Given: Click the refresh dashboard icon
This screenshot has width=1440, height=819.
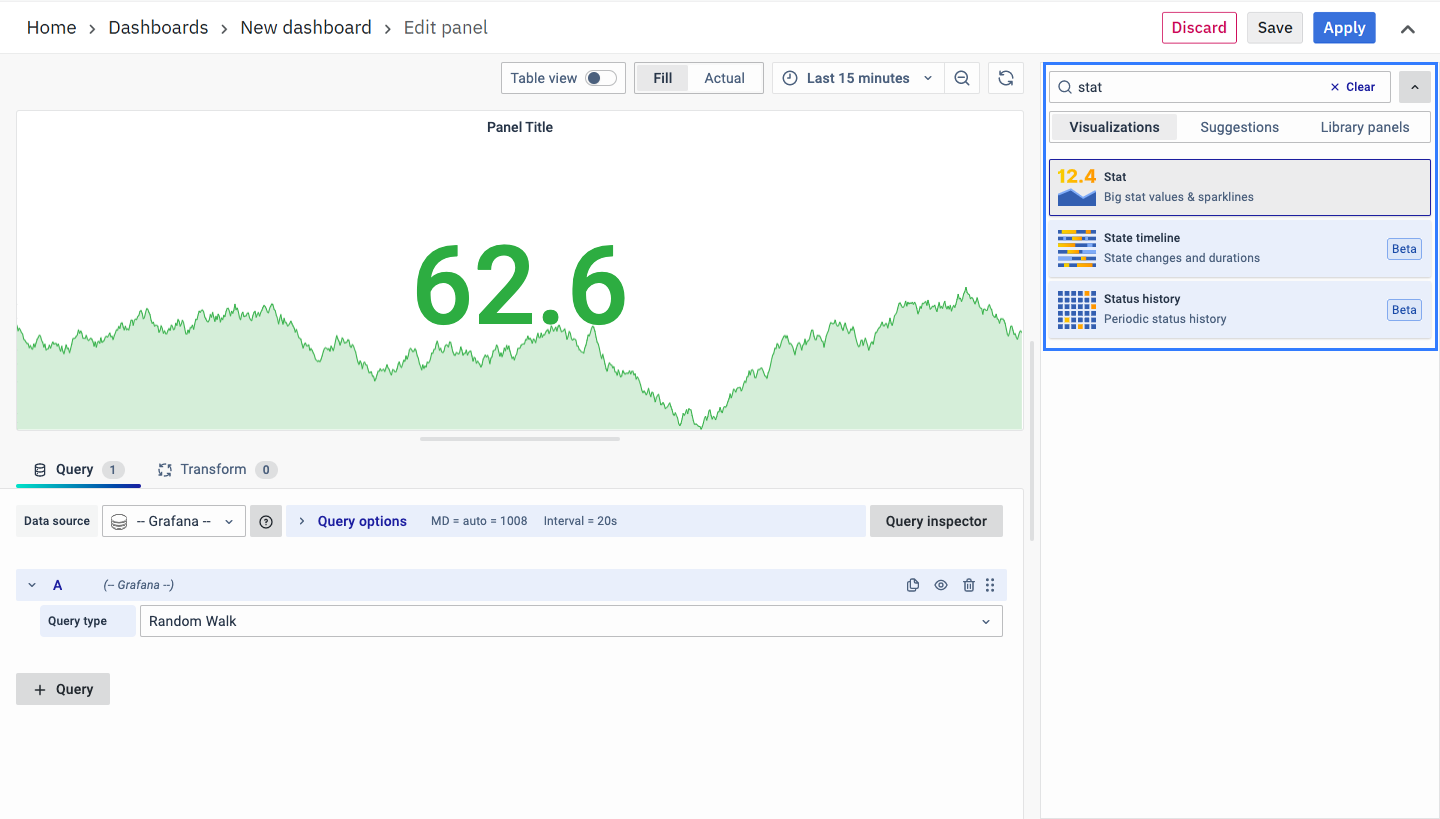Looking at the screenshot, I should [x=1006, y=78].
